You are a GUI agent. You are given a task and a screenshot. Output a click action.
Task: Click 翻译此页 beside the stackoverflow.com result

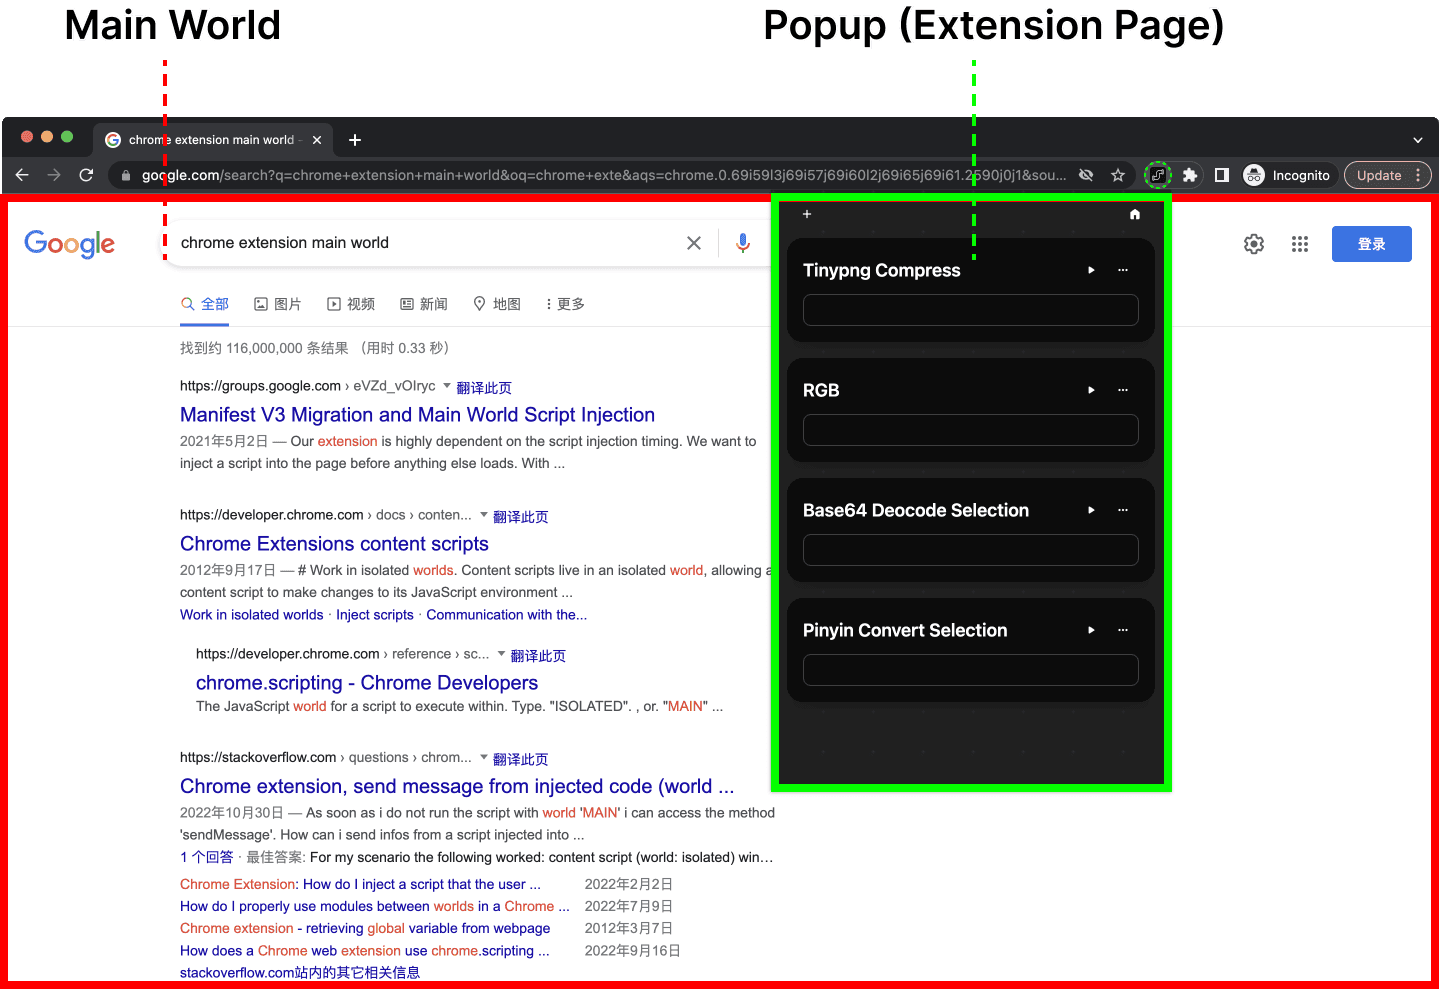click(521, 759)
